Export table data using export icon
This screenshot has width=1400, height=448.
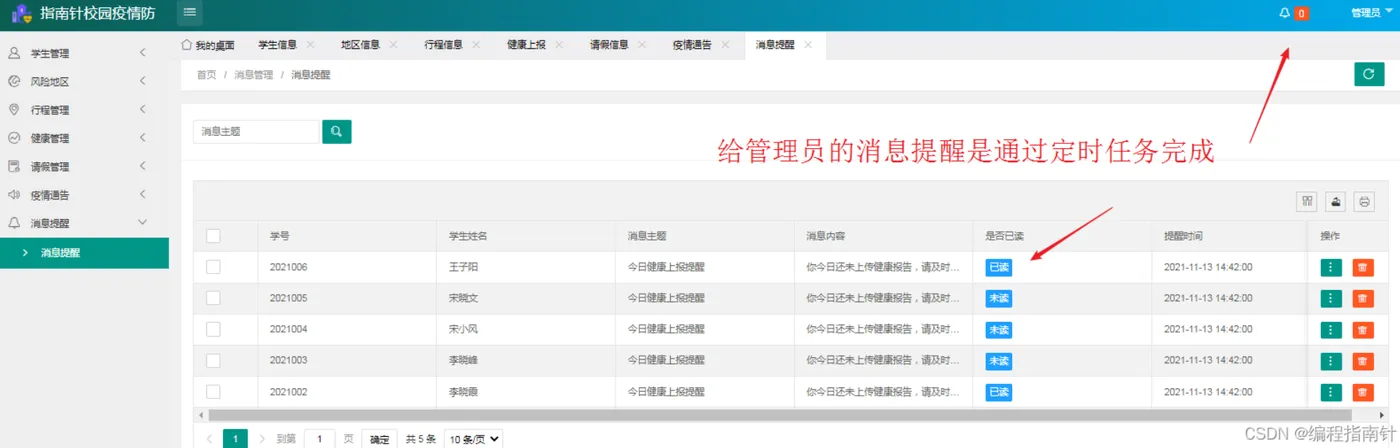1335,202
